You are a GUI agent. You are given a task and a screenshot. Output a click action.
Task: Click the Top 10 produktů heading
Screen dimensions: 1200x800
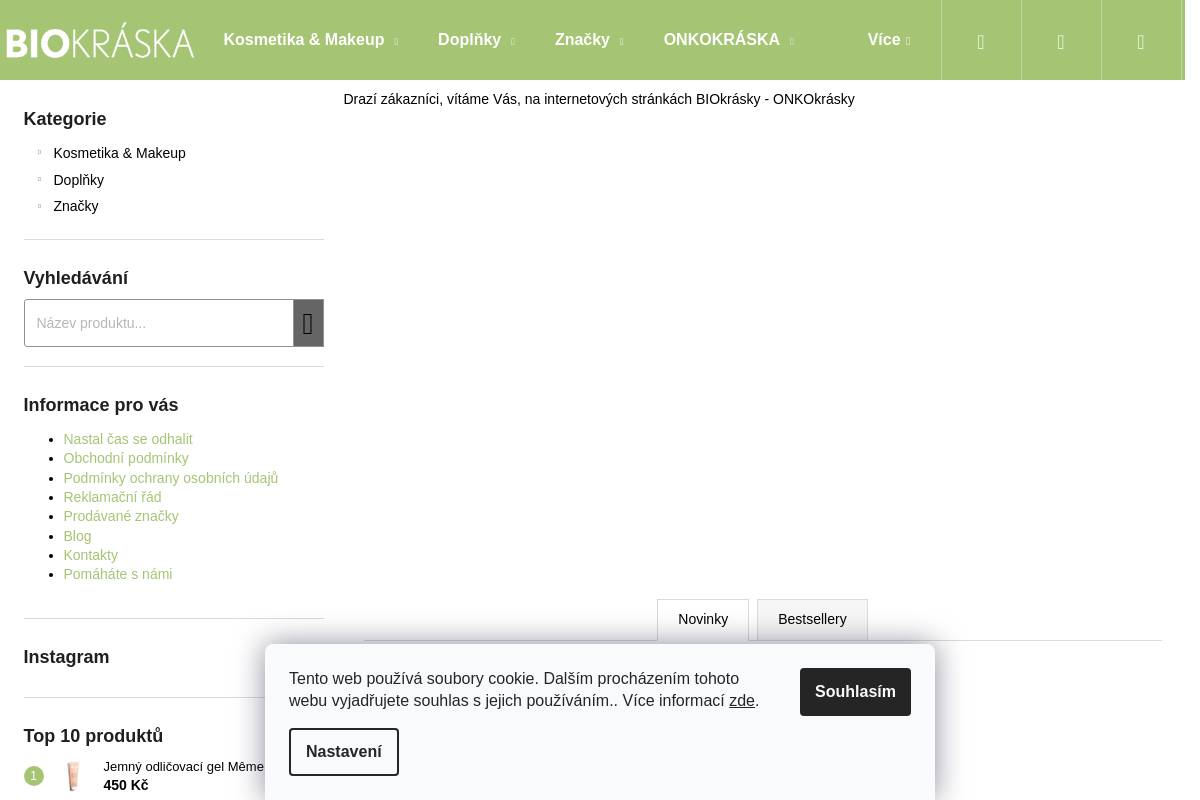tap(94, 736)
